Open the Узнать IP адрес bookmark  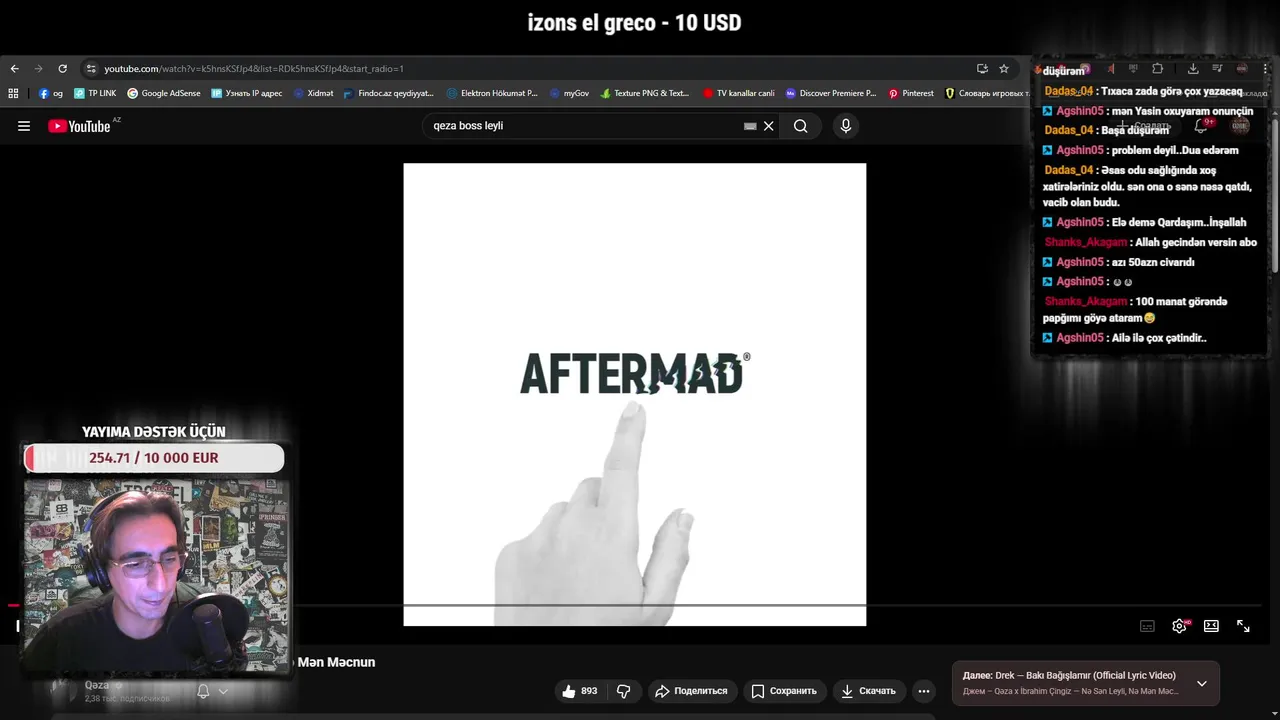(247, 93)
